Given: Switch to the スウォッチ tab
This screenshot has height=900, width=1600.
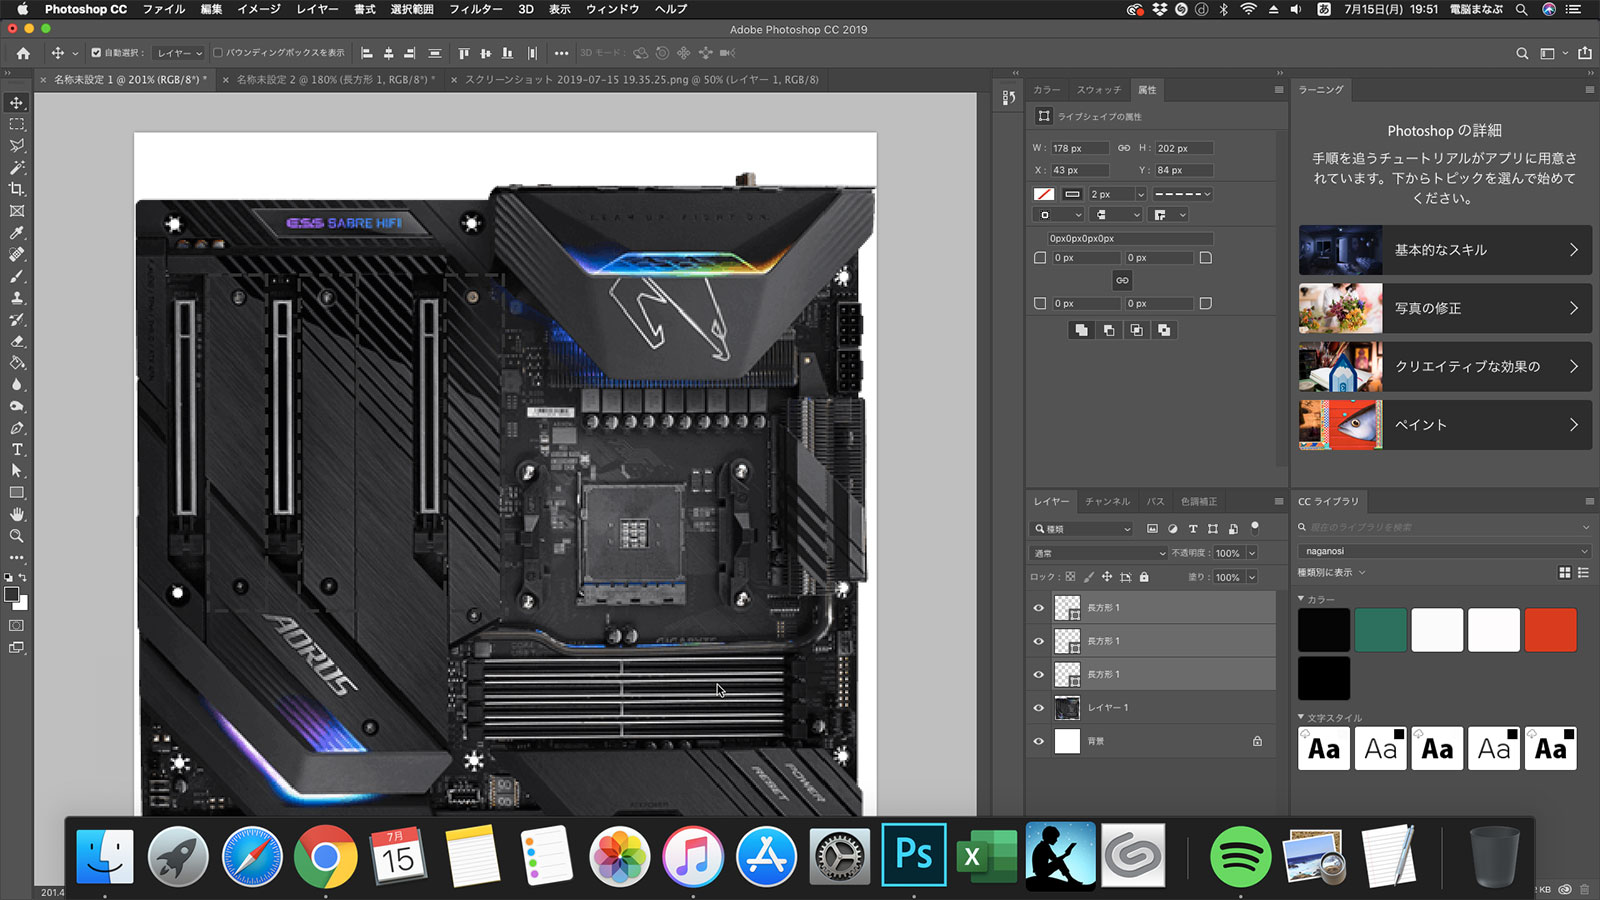Looking at the screenshot, I should pyautogui.click(x=1098, y=90).
